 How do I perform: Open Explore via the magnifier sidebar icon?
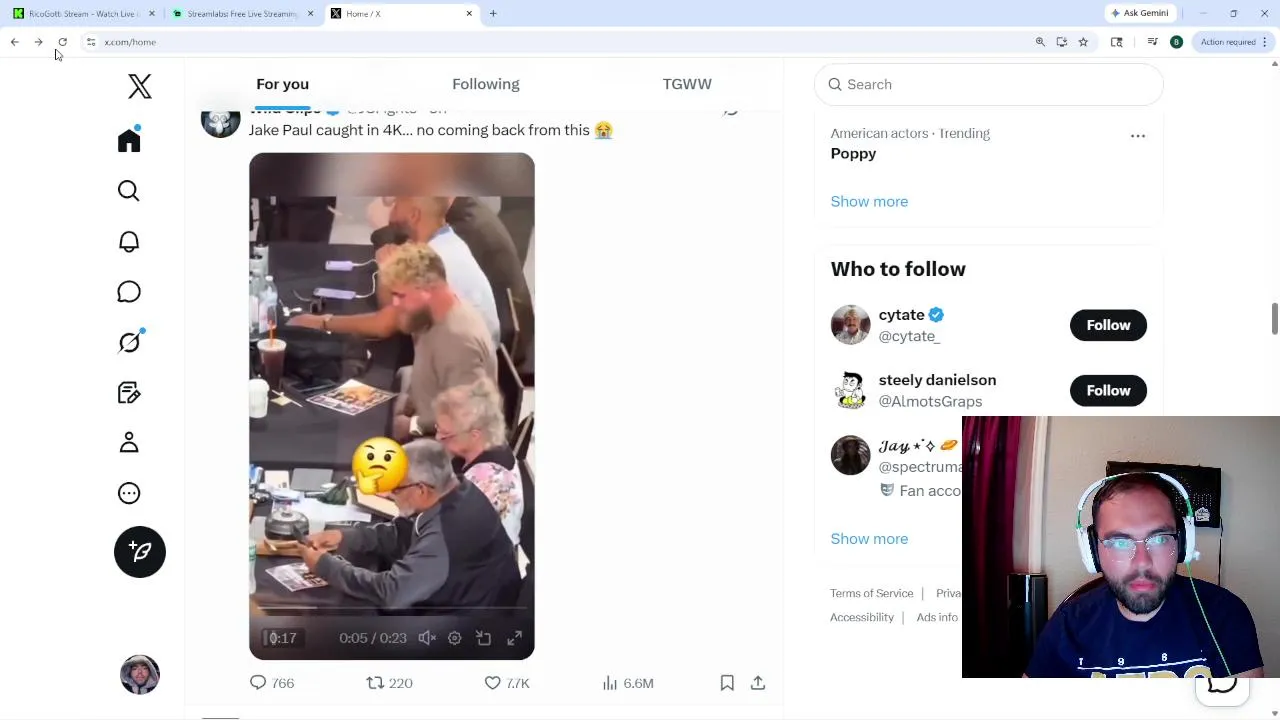(129, 191)
